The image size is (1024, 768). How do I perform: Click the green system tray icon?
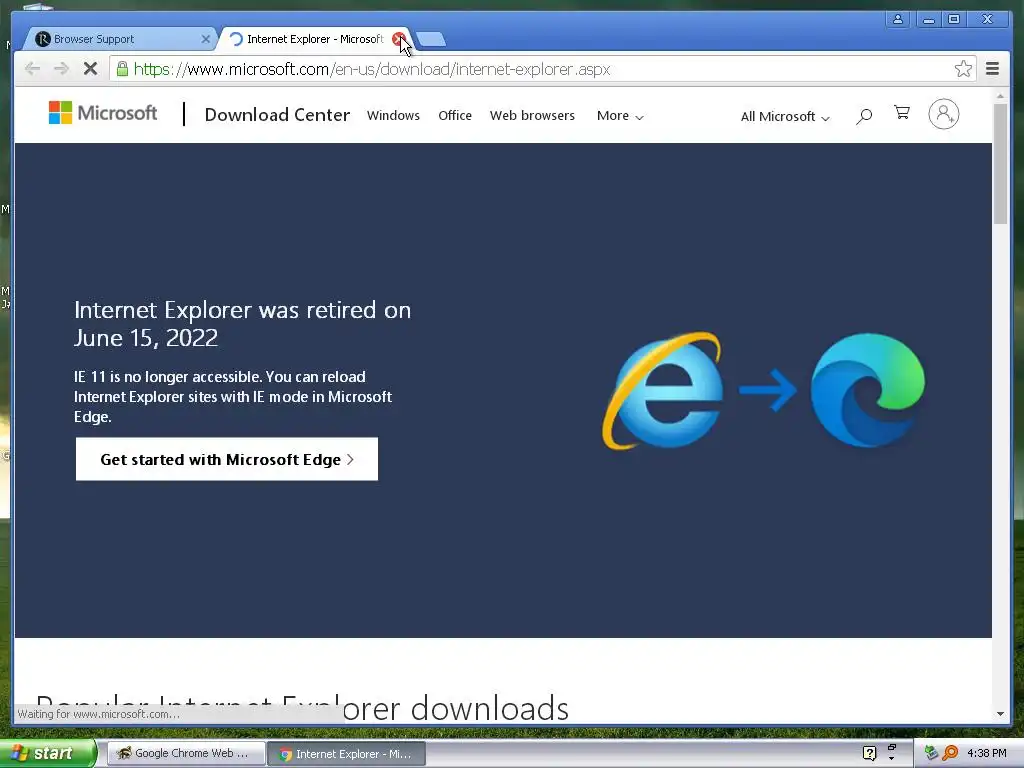[931, 753]
